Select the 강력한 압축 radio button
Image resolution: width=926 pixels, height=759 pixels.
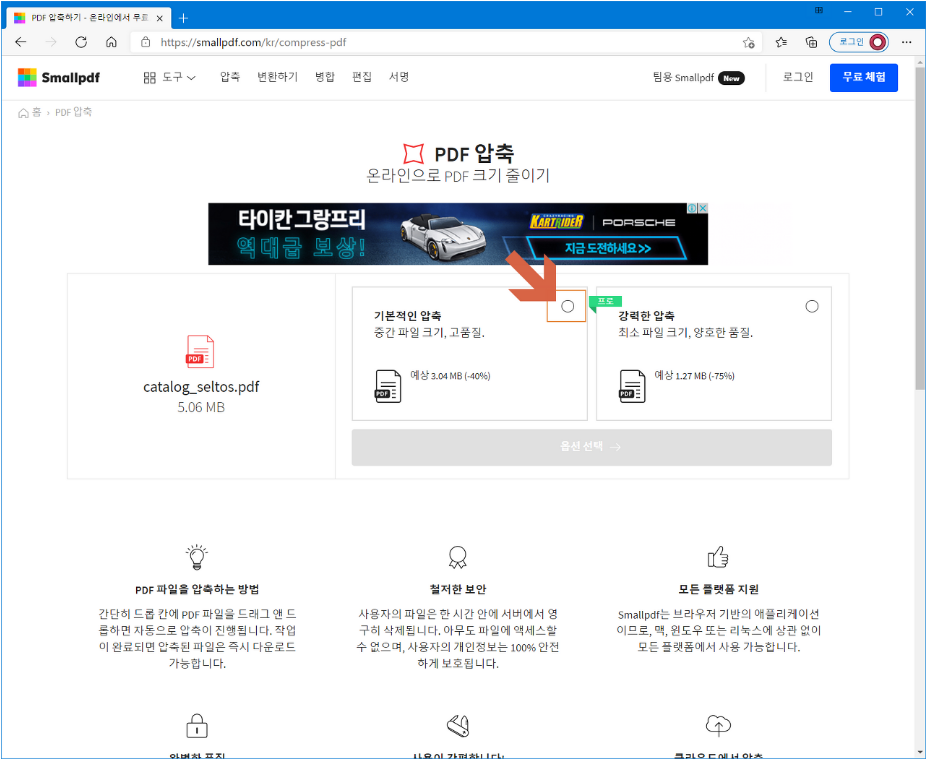[x=812, y=306]
